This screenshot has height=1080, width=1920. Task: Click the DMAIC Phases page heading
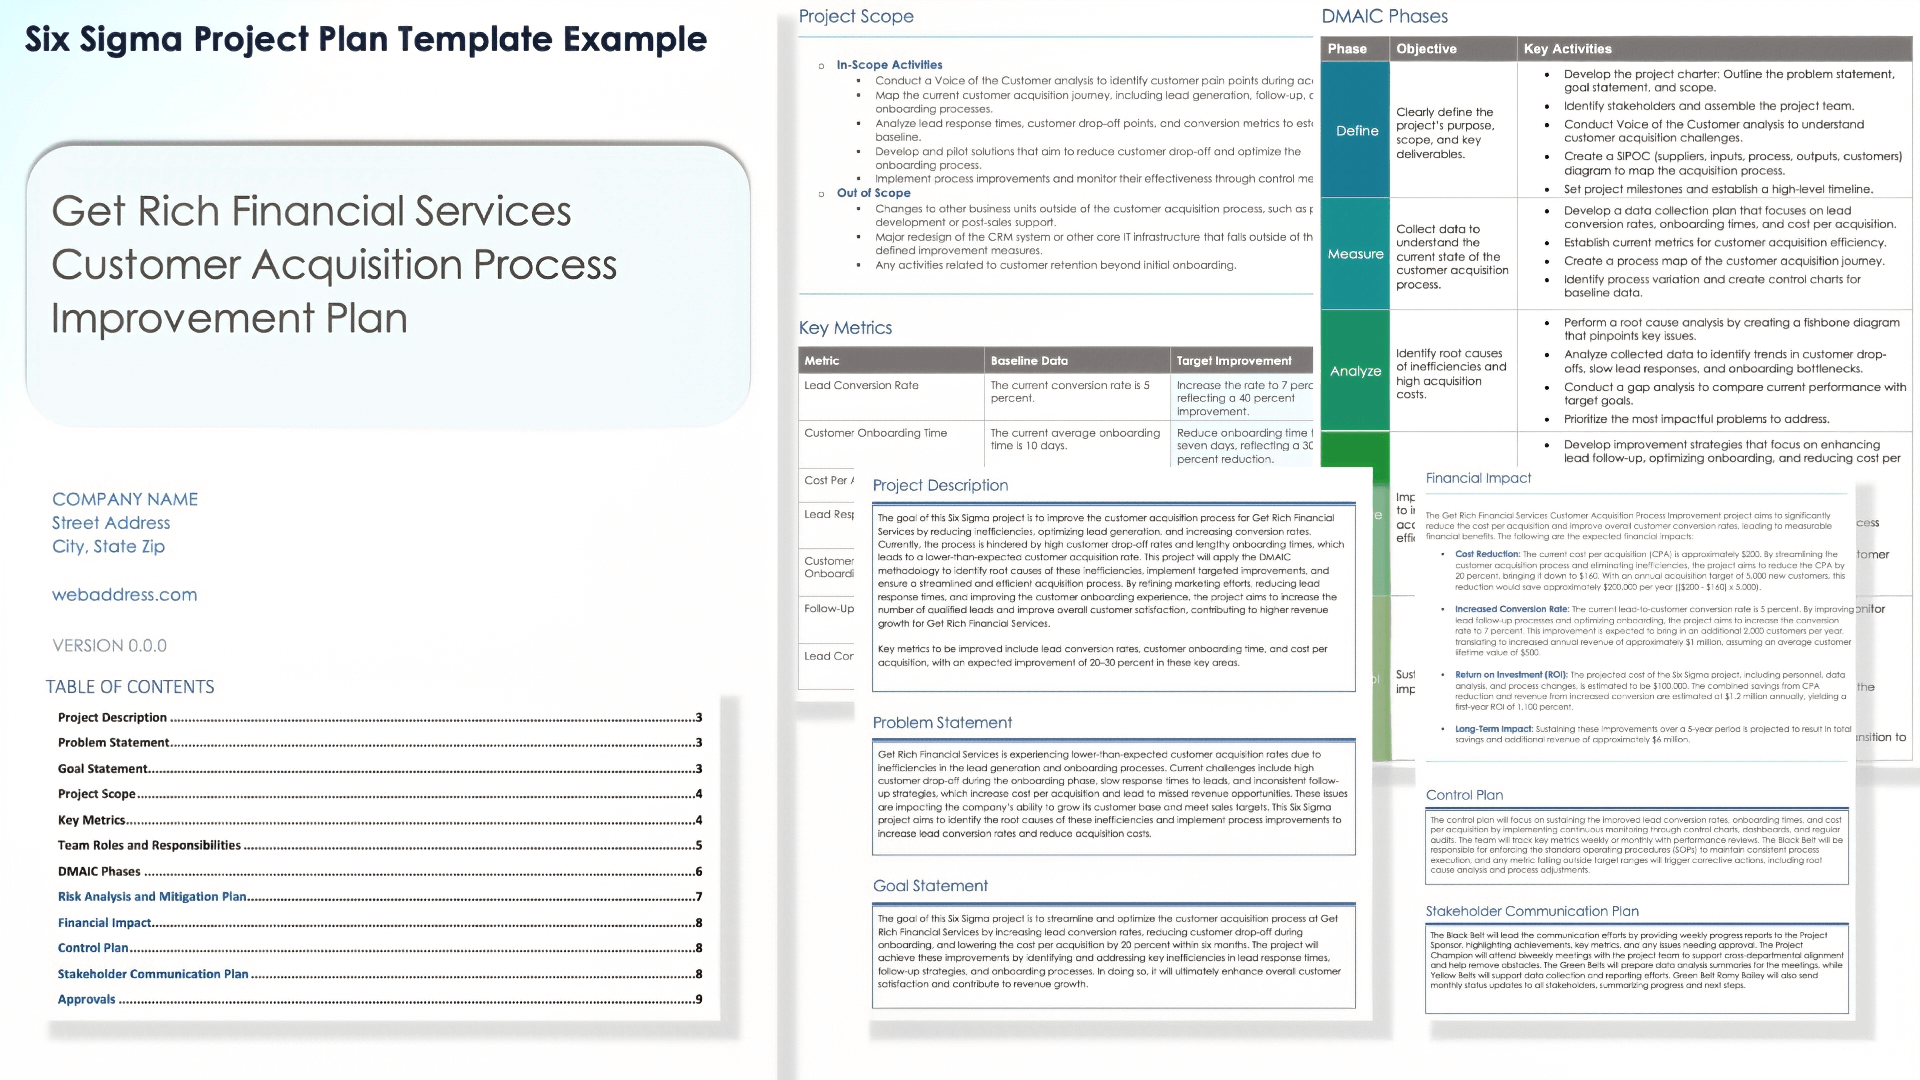coord(1384,16)
